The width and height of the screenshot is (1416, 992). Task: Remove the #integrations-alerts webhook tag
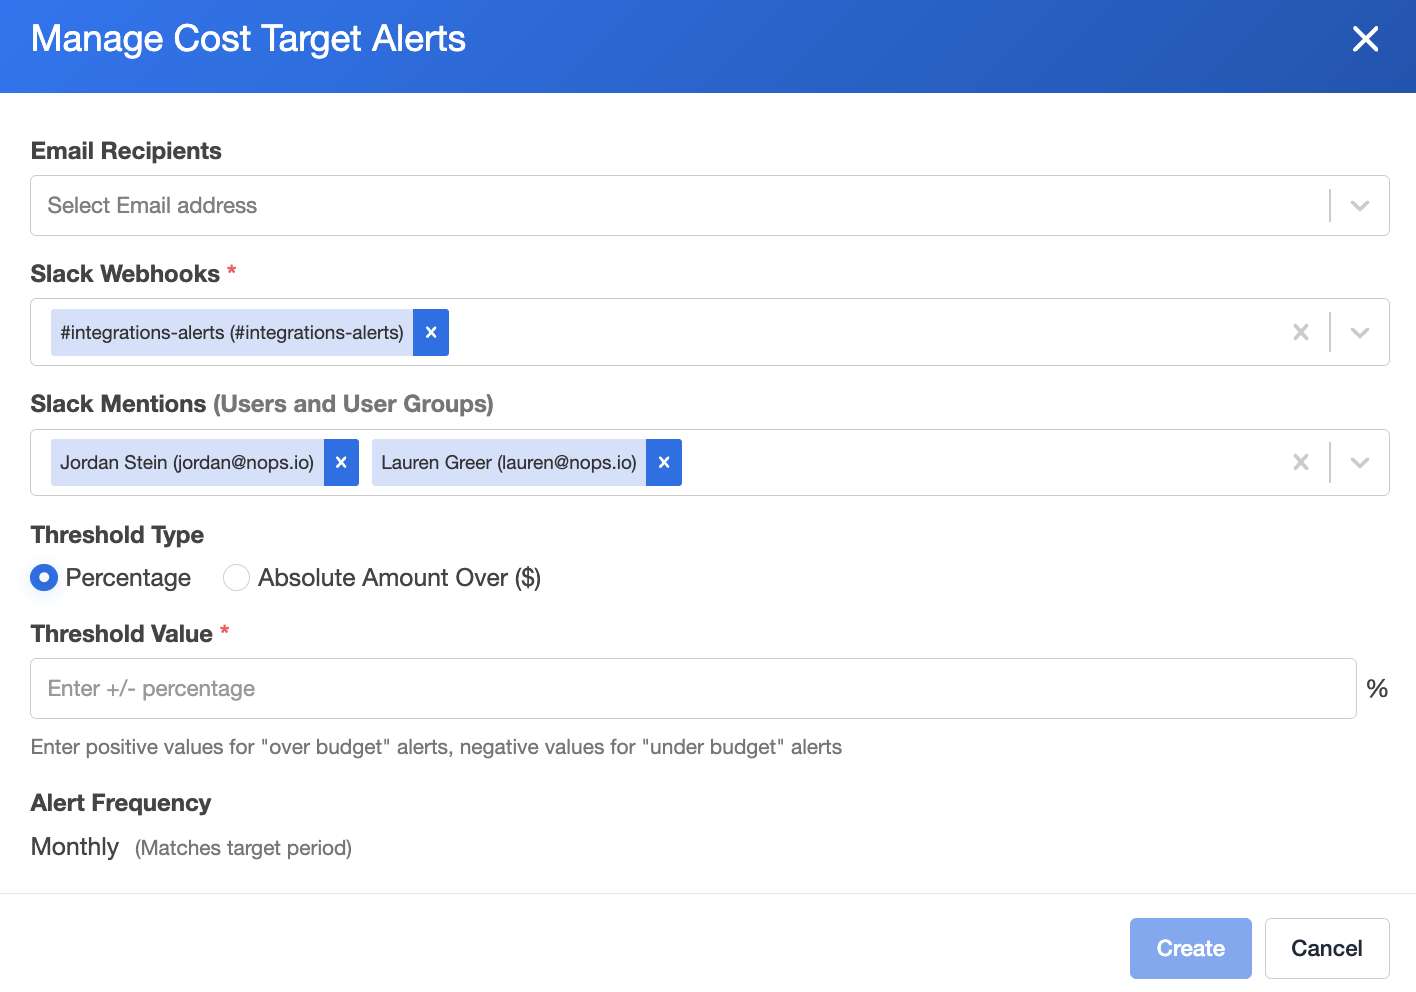tap(431, 333)
